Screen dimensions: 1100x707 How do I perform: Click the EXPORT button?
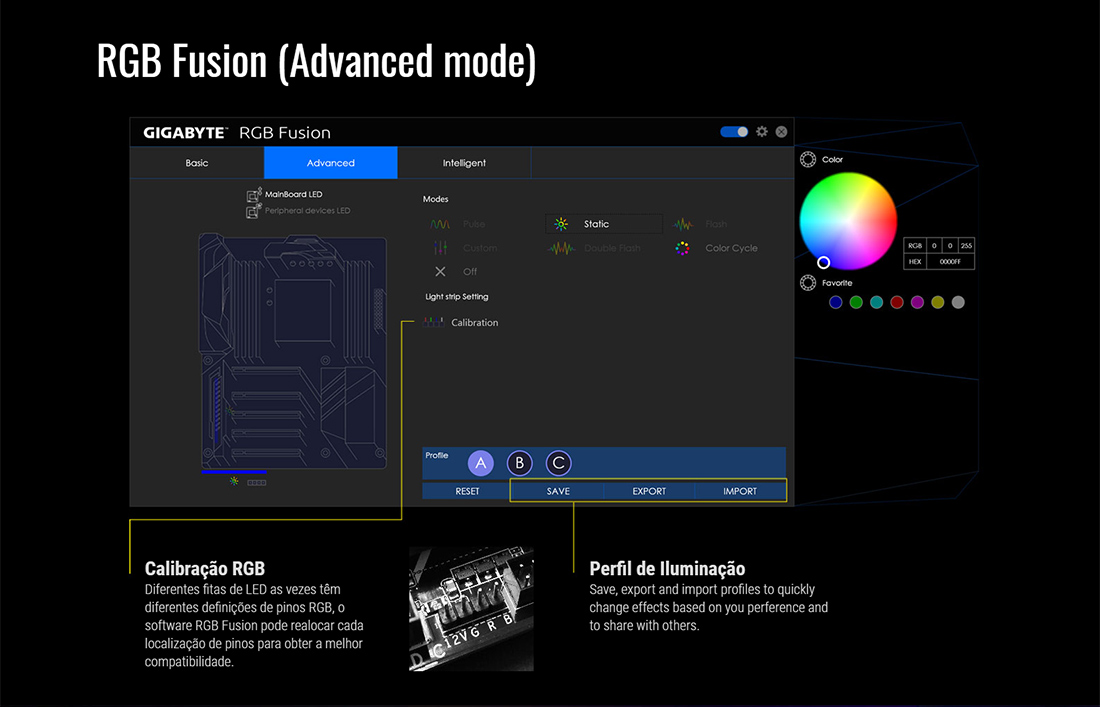[x=649, y=491]
